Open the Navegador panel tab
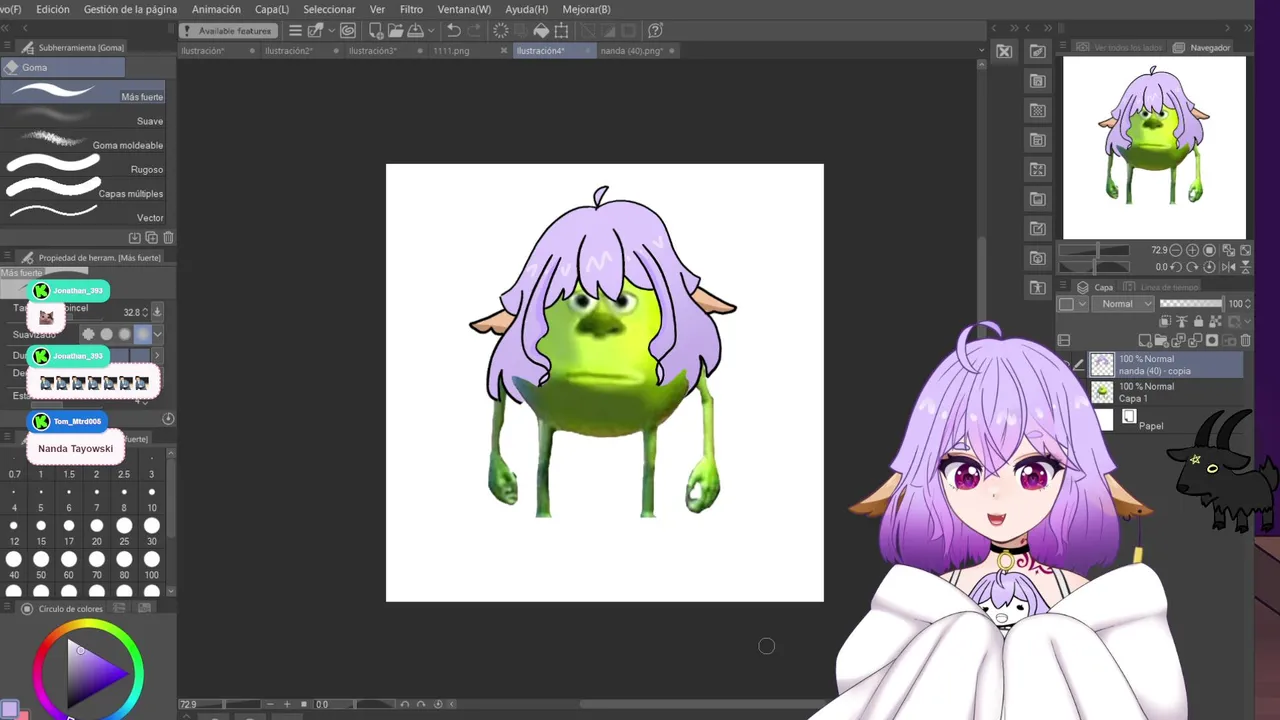This screenshot has height=720, width=1280. coord(1201,47)
